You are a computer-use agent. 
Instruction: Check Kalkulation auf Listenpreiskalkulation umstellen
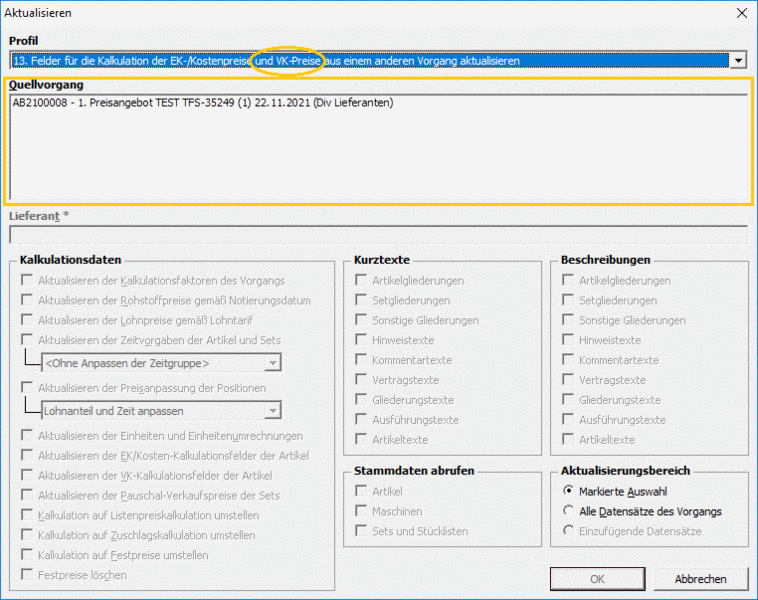pos(27,515)
